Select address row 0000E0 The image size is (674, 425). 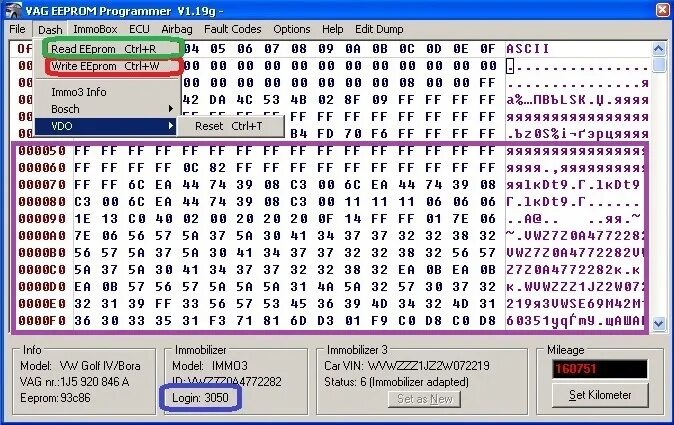tap(42, 304)
